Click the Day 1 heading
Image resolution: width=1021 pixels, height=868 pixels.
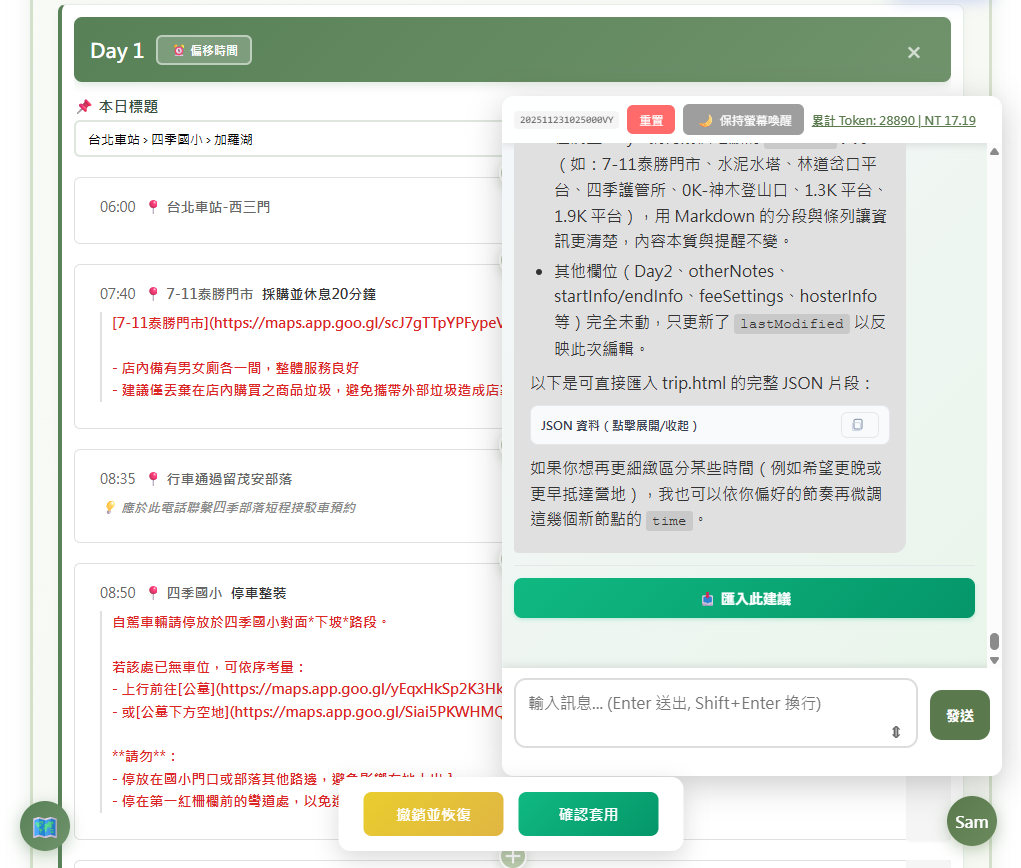point(117,50)
